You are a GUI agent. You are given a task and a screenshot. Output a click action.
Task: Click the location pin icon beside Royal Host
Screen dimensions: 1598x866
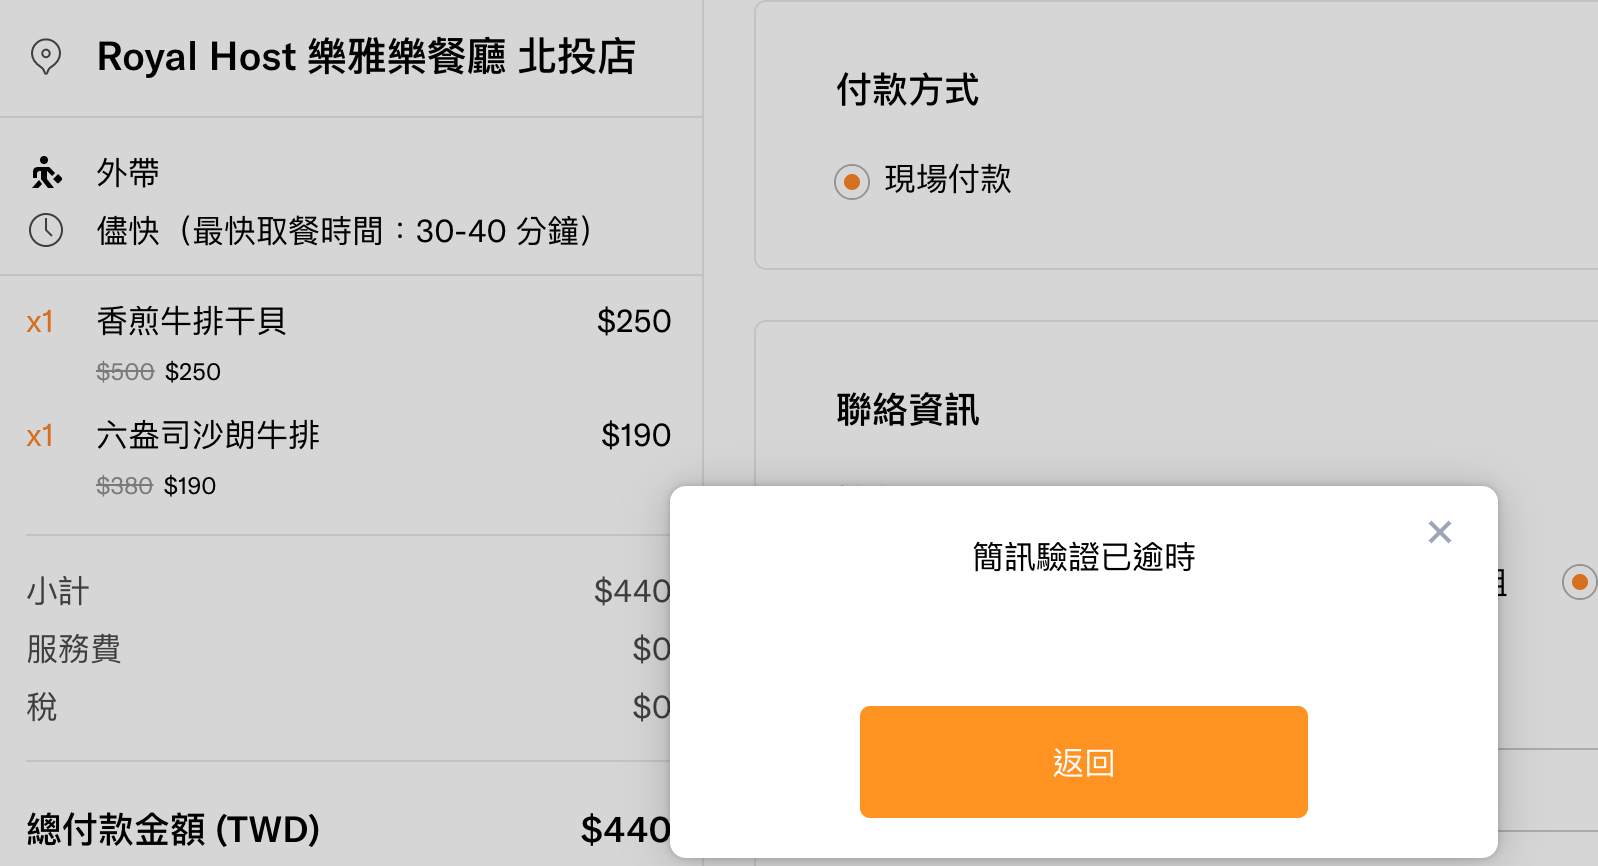click(x=46, y=57)
